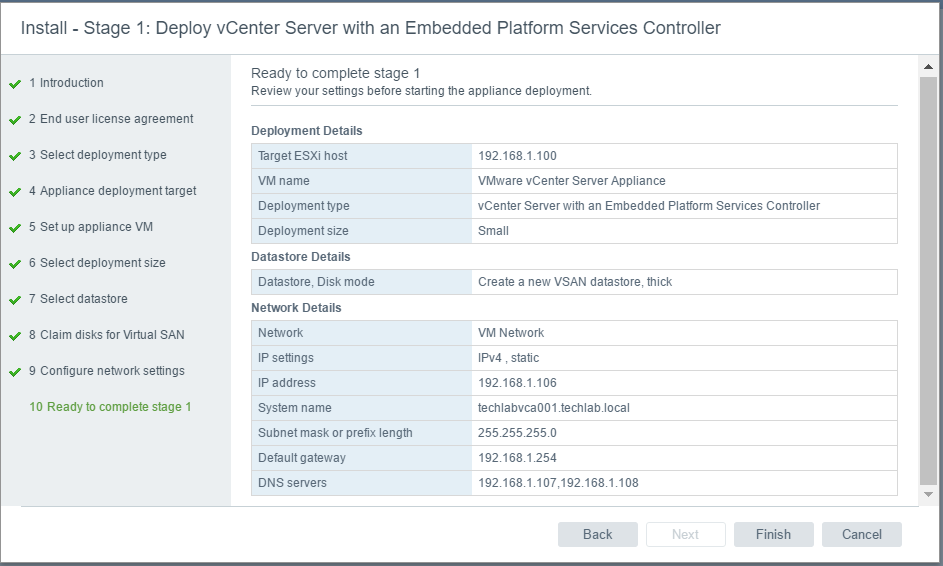The width and height of the screenshot is (943, 566).
Task: Go to step 6 Select deployment size
Action: point(97,263)
